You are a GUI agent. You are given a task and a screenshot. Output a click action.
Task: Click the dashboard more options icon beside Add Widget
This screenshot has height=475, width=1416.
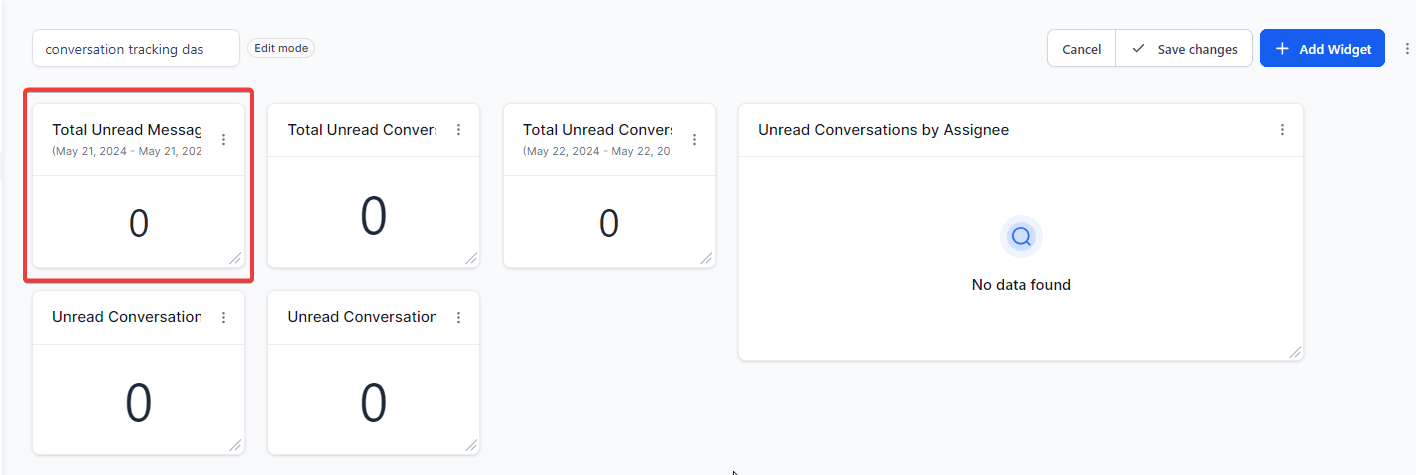1408,48
